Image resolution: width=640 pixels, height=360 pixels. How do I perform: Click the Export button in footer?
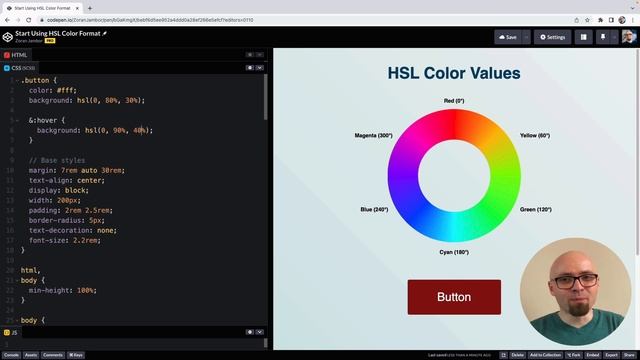tap(611, 355)
